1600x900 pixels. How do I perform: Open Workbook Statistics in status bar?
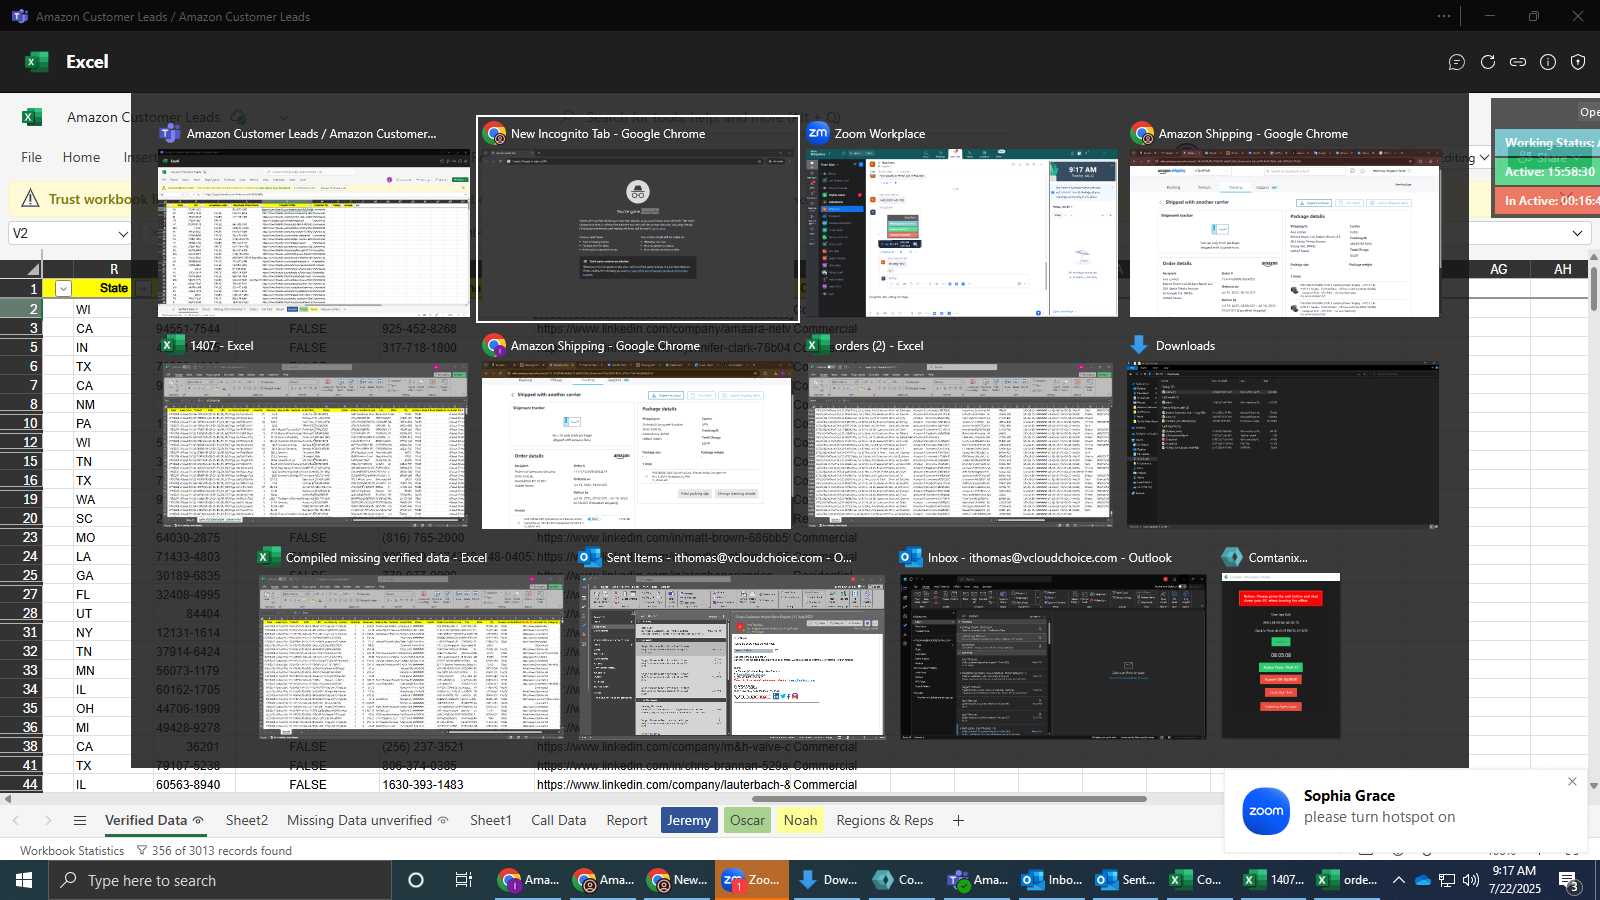point(72,851)
